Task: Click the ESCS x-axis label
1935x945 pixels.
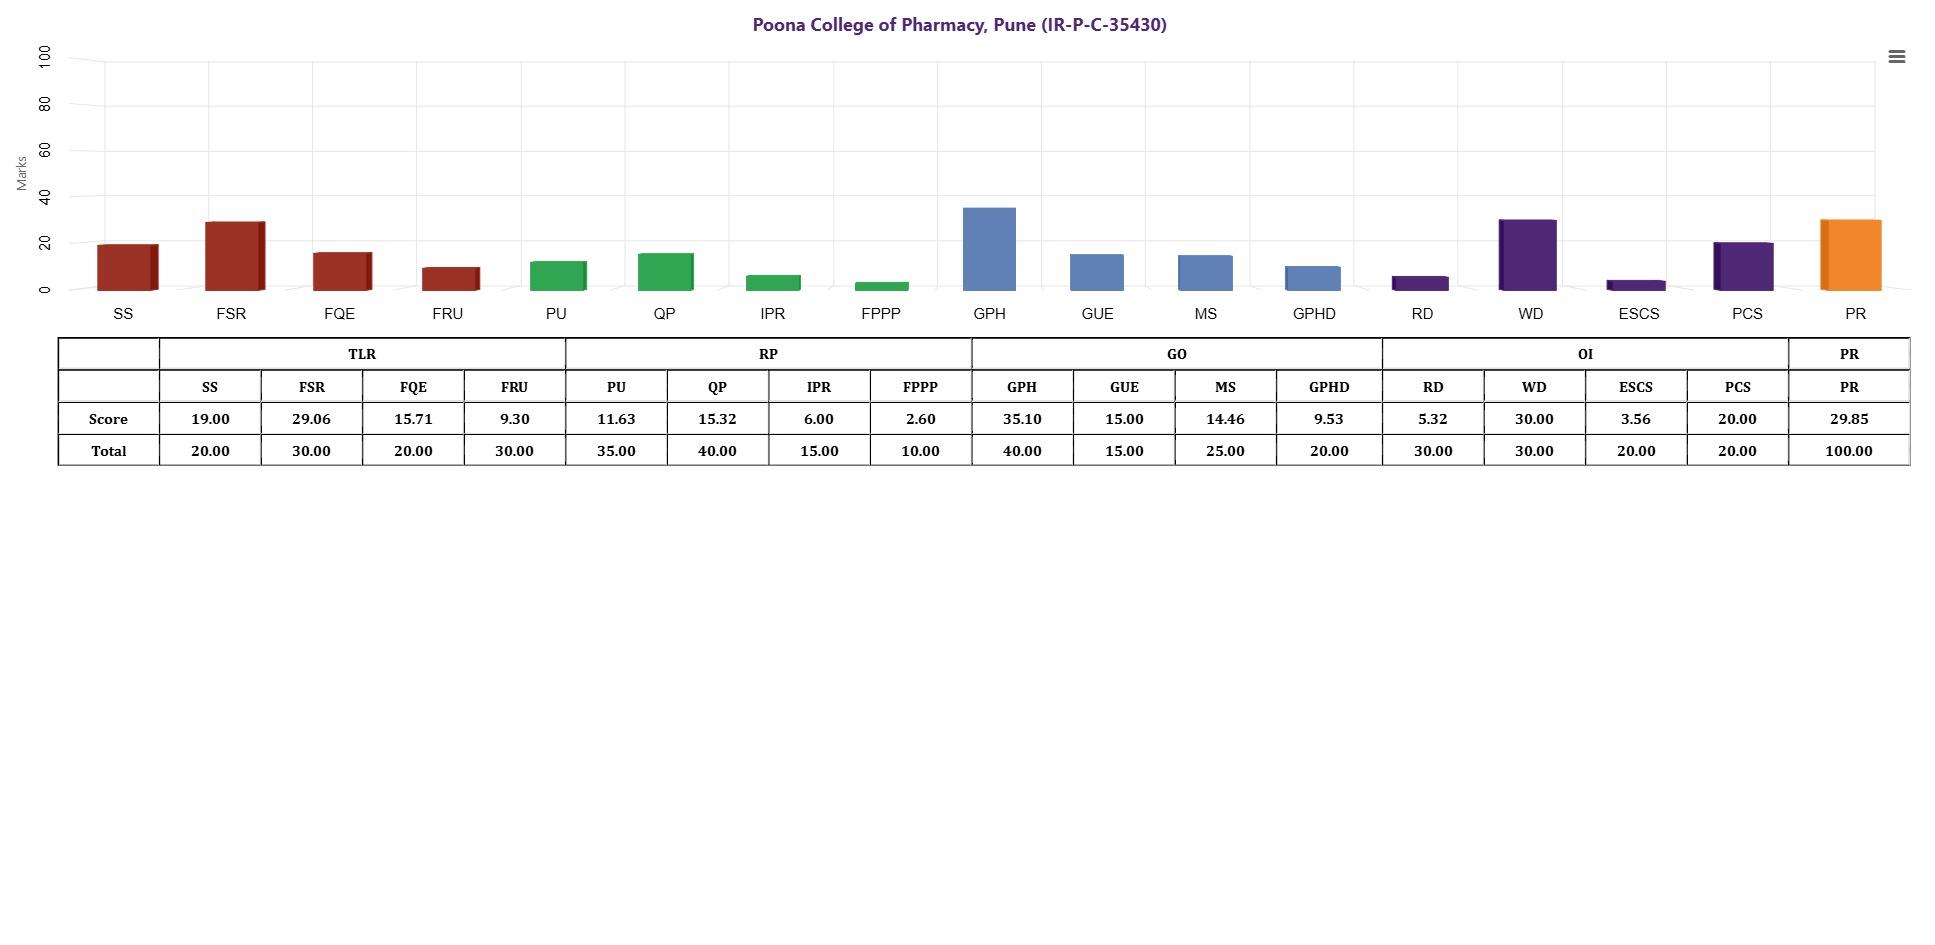Action: click(1639, 314)
